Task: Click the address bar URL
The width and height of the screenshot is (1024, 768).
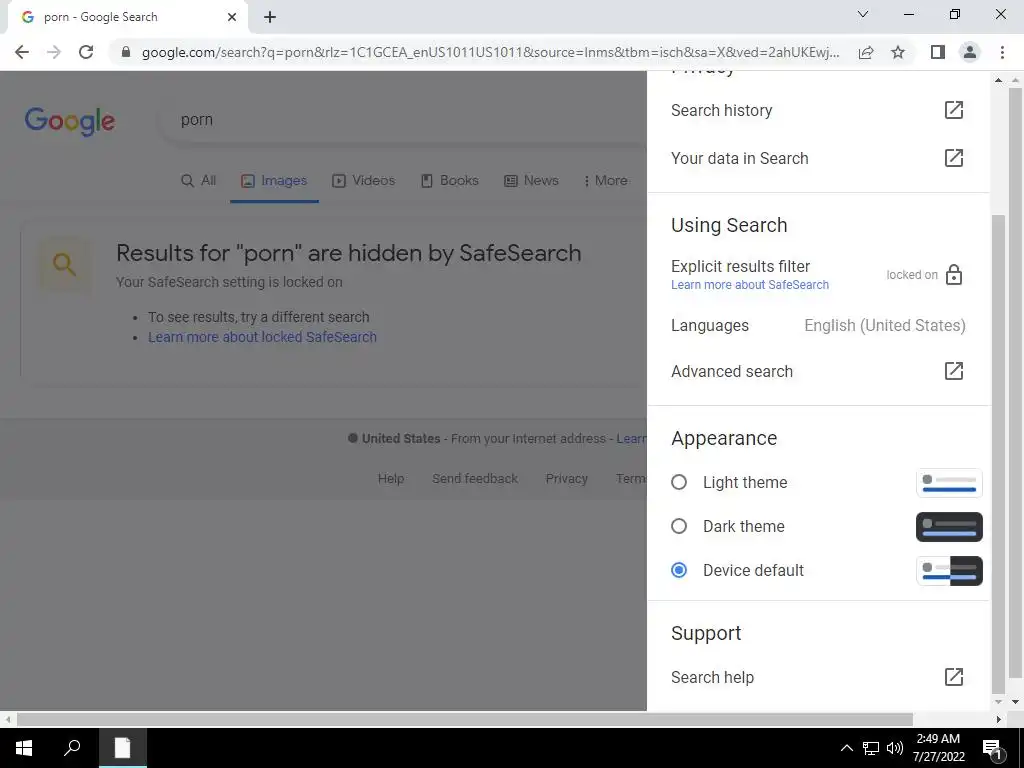Action: pos(490,52)
